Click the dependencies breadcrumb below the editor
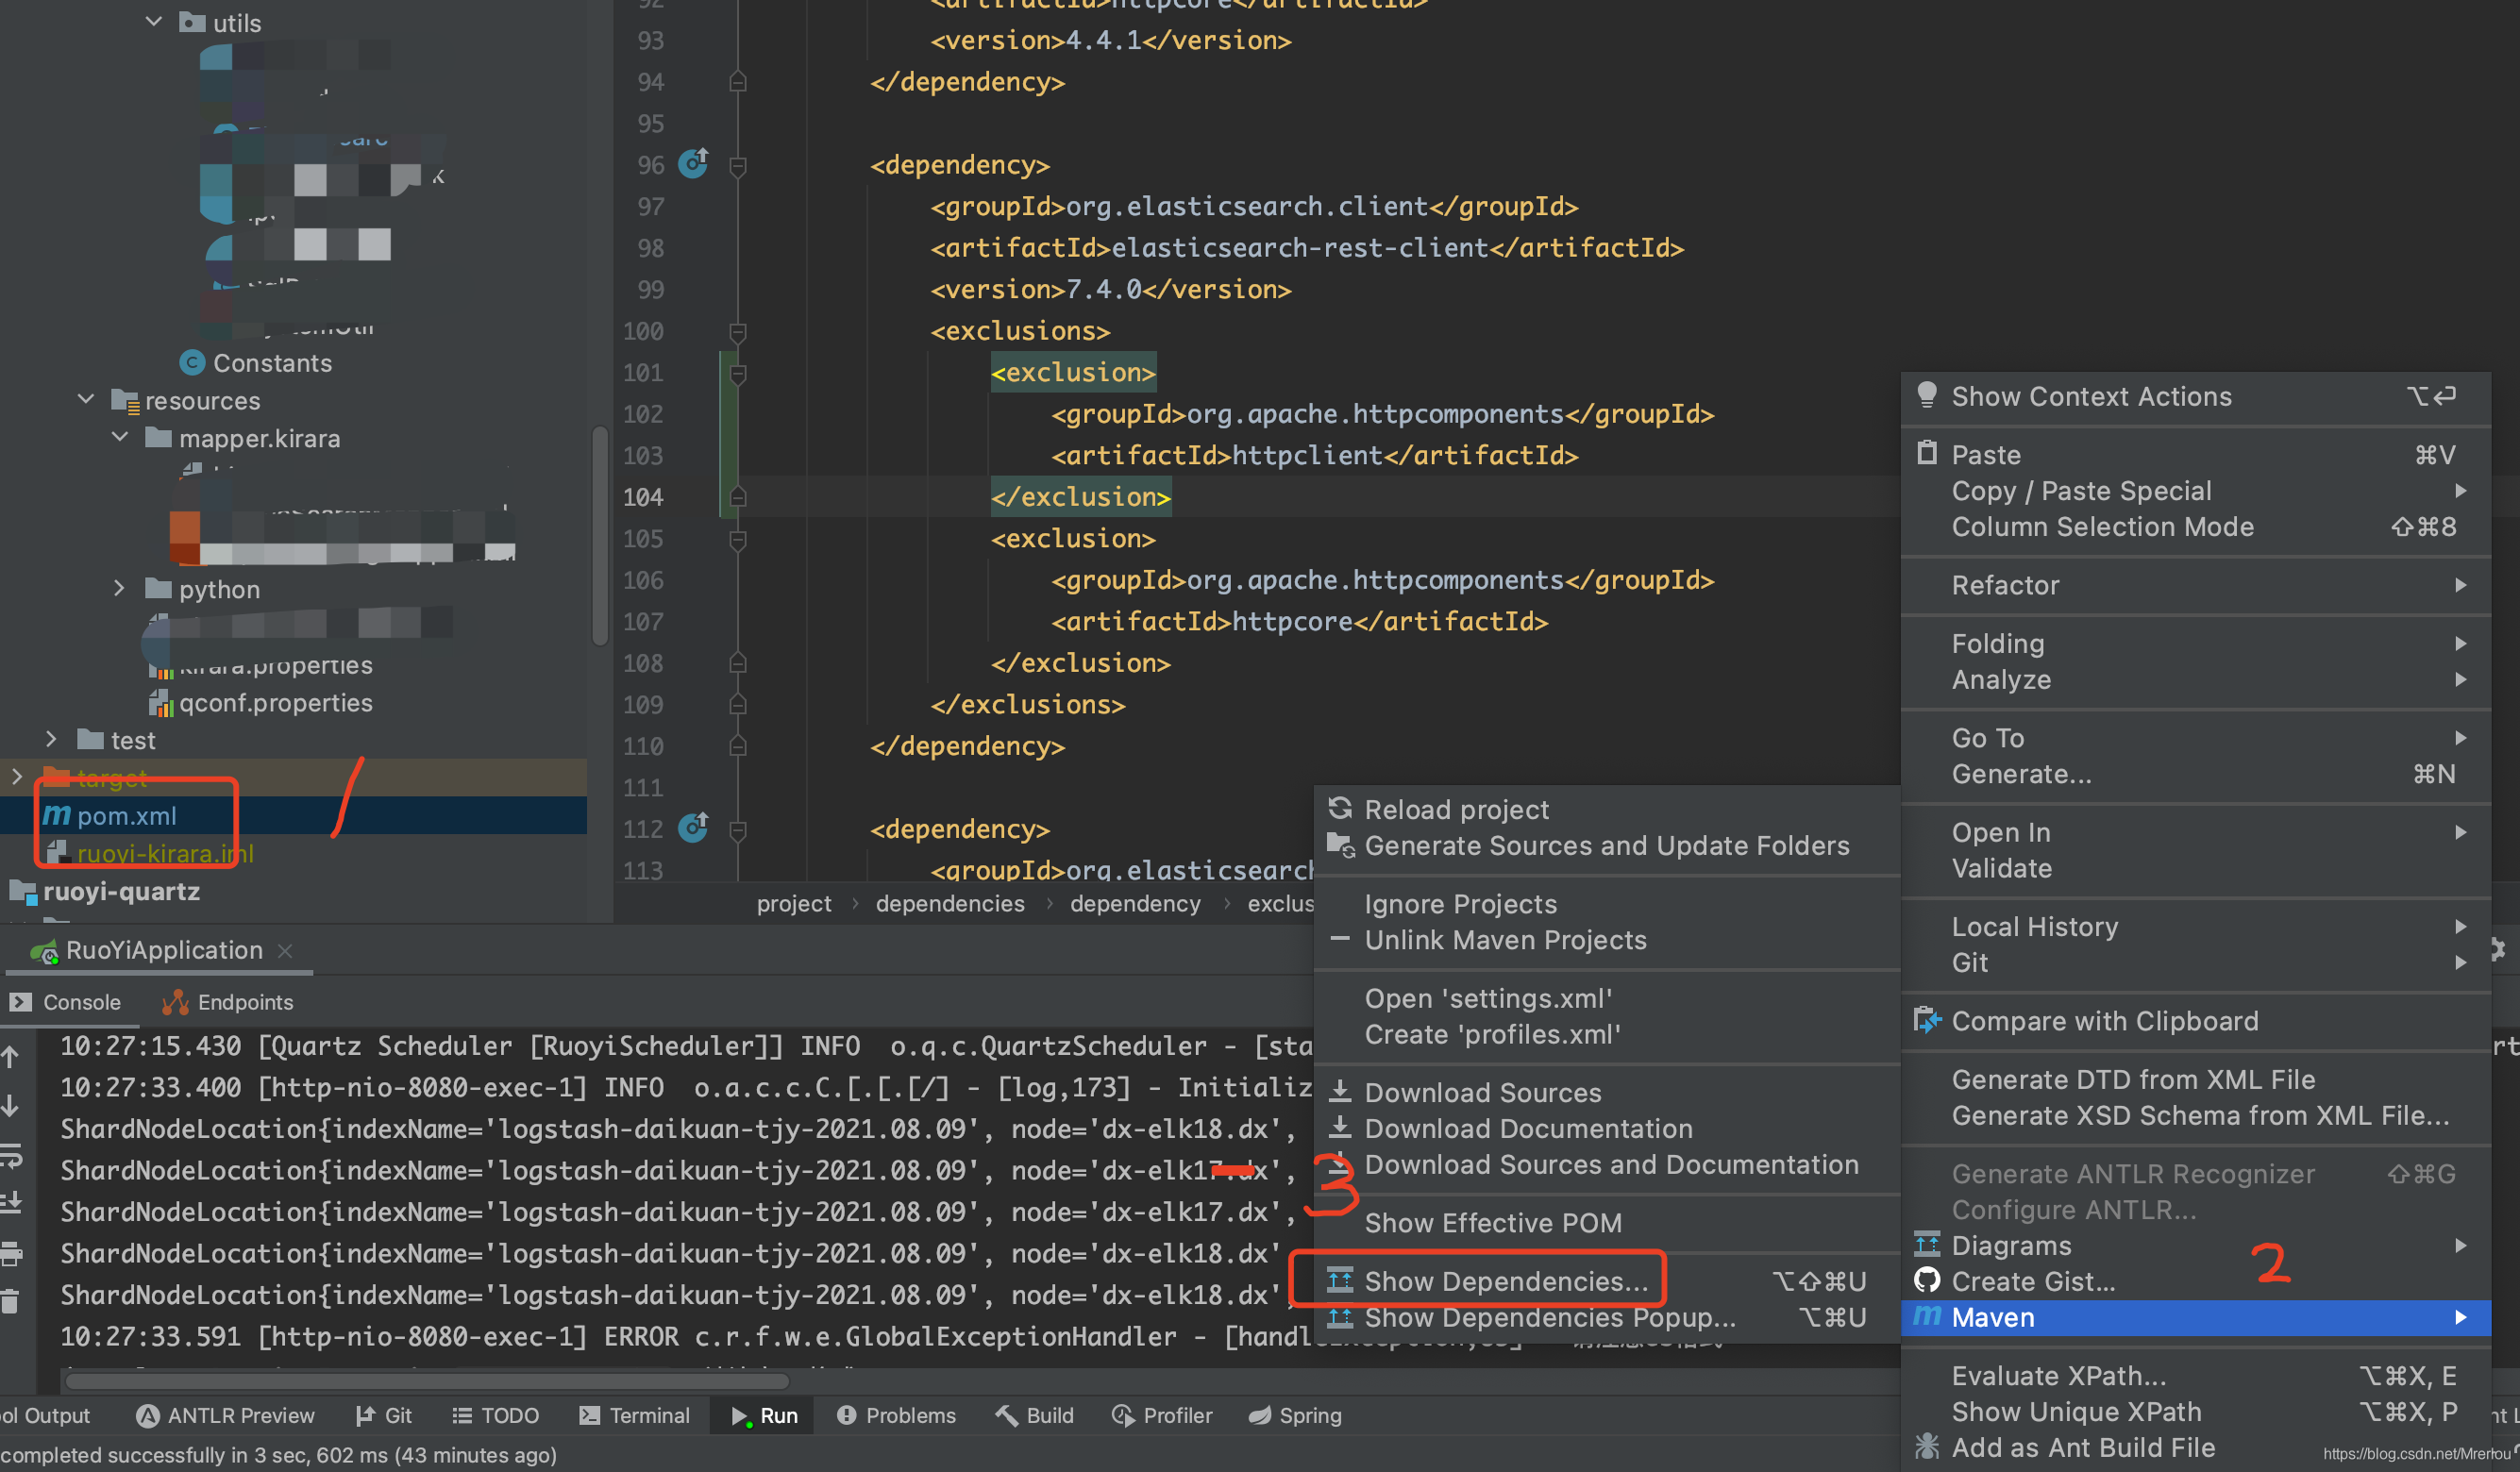Screen dimensions: 2520x1472 [x=949, y=903]
